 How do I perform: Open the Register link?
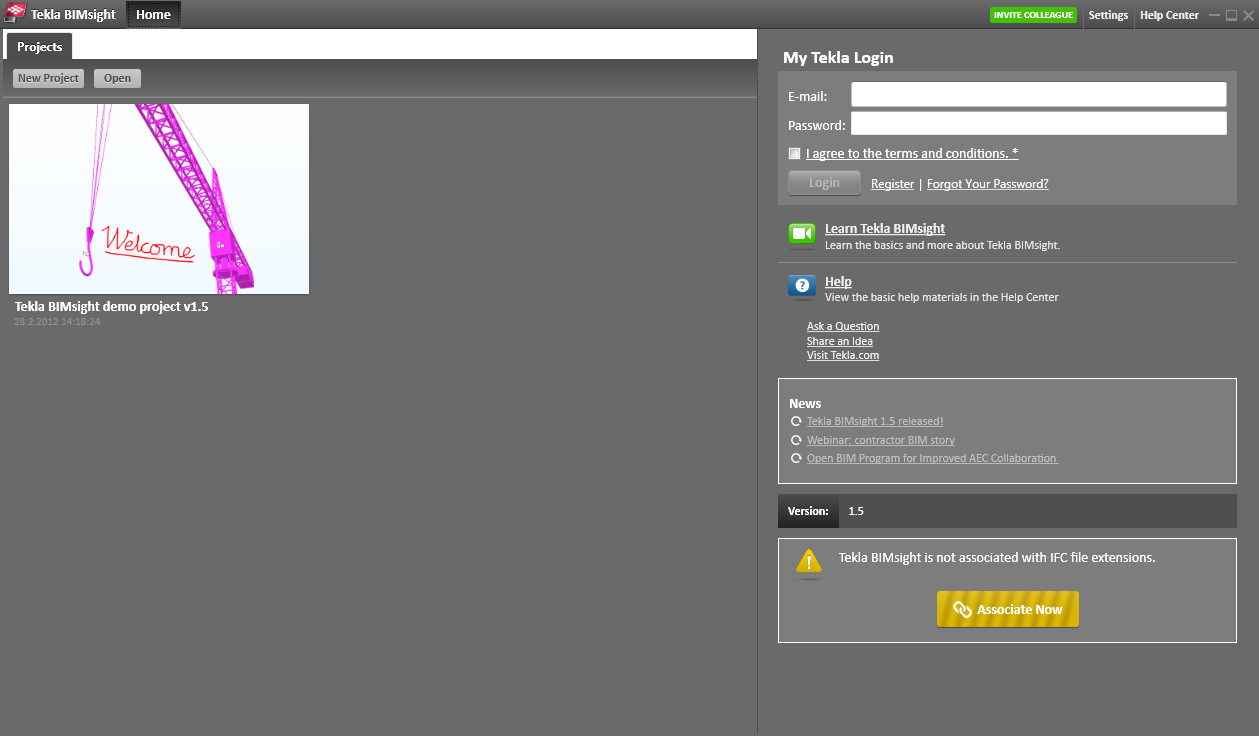(x=892, y=184)
